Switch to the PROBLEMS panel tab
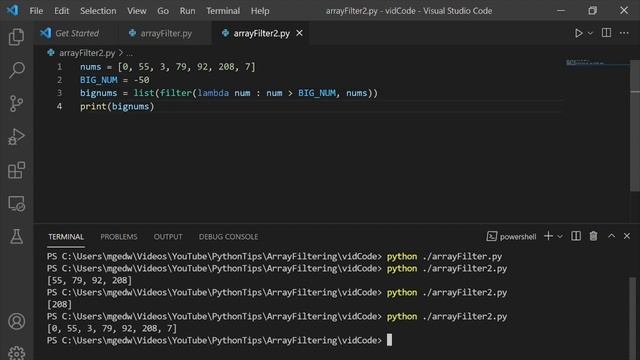This screenshot has height=360, width=640. (119, 237)
